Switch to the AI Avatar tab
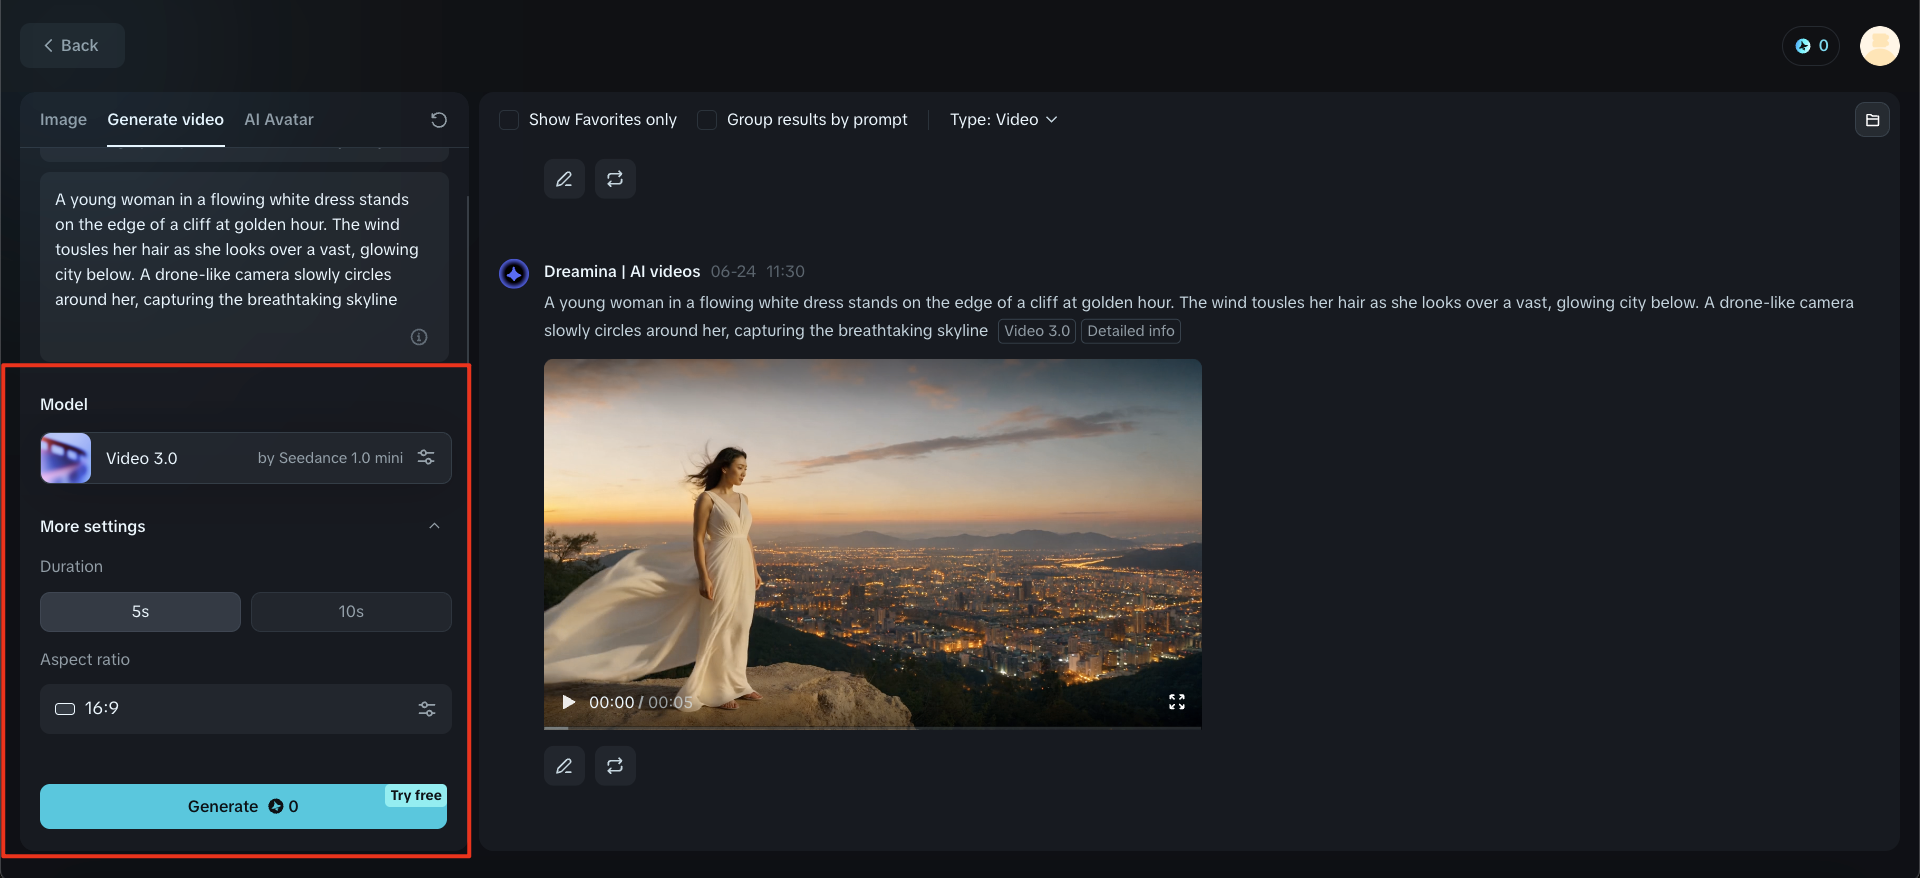The height and width of the screenshot is (878, 1920). tap(279, 119)
